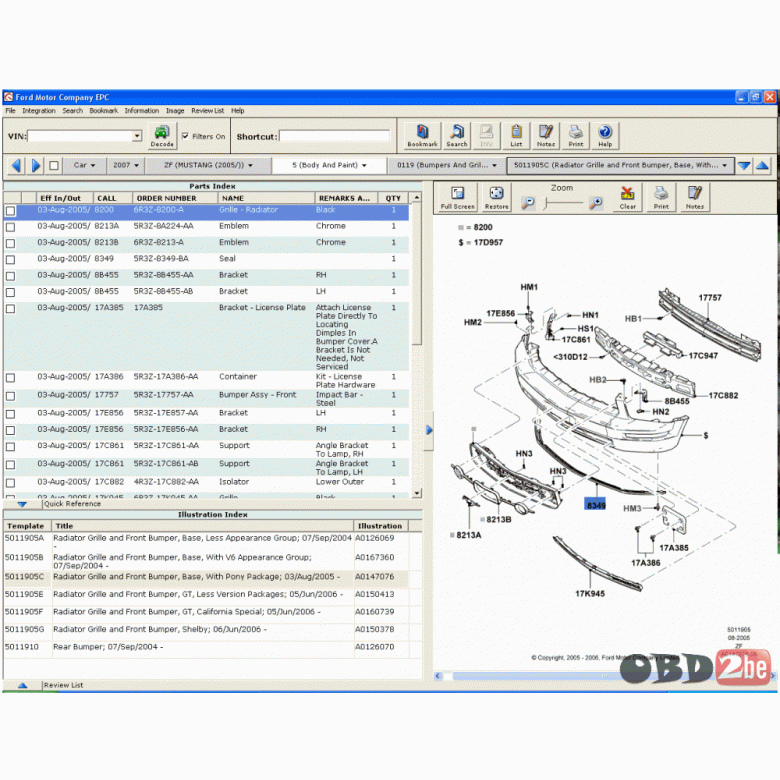The image size is (780, 780).
Task: Open the Information menu
Action: point(142,110)
